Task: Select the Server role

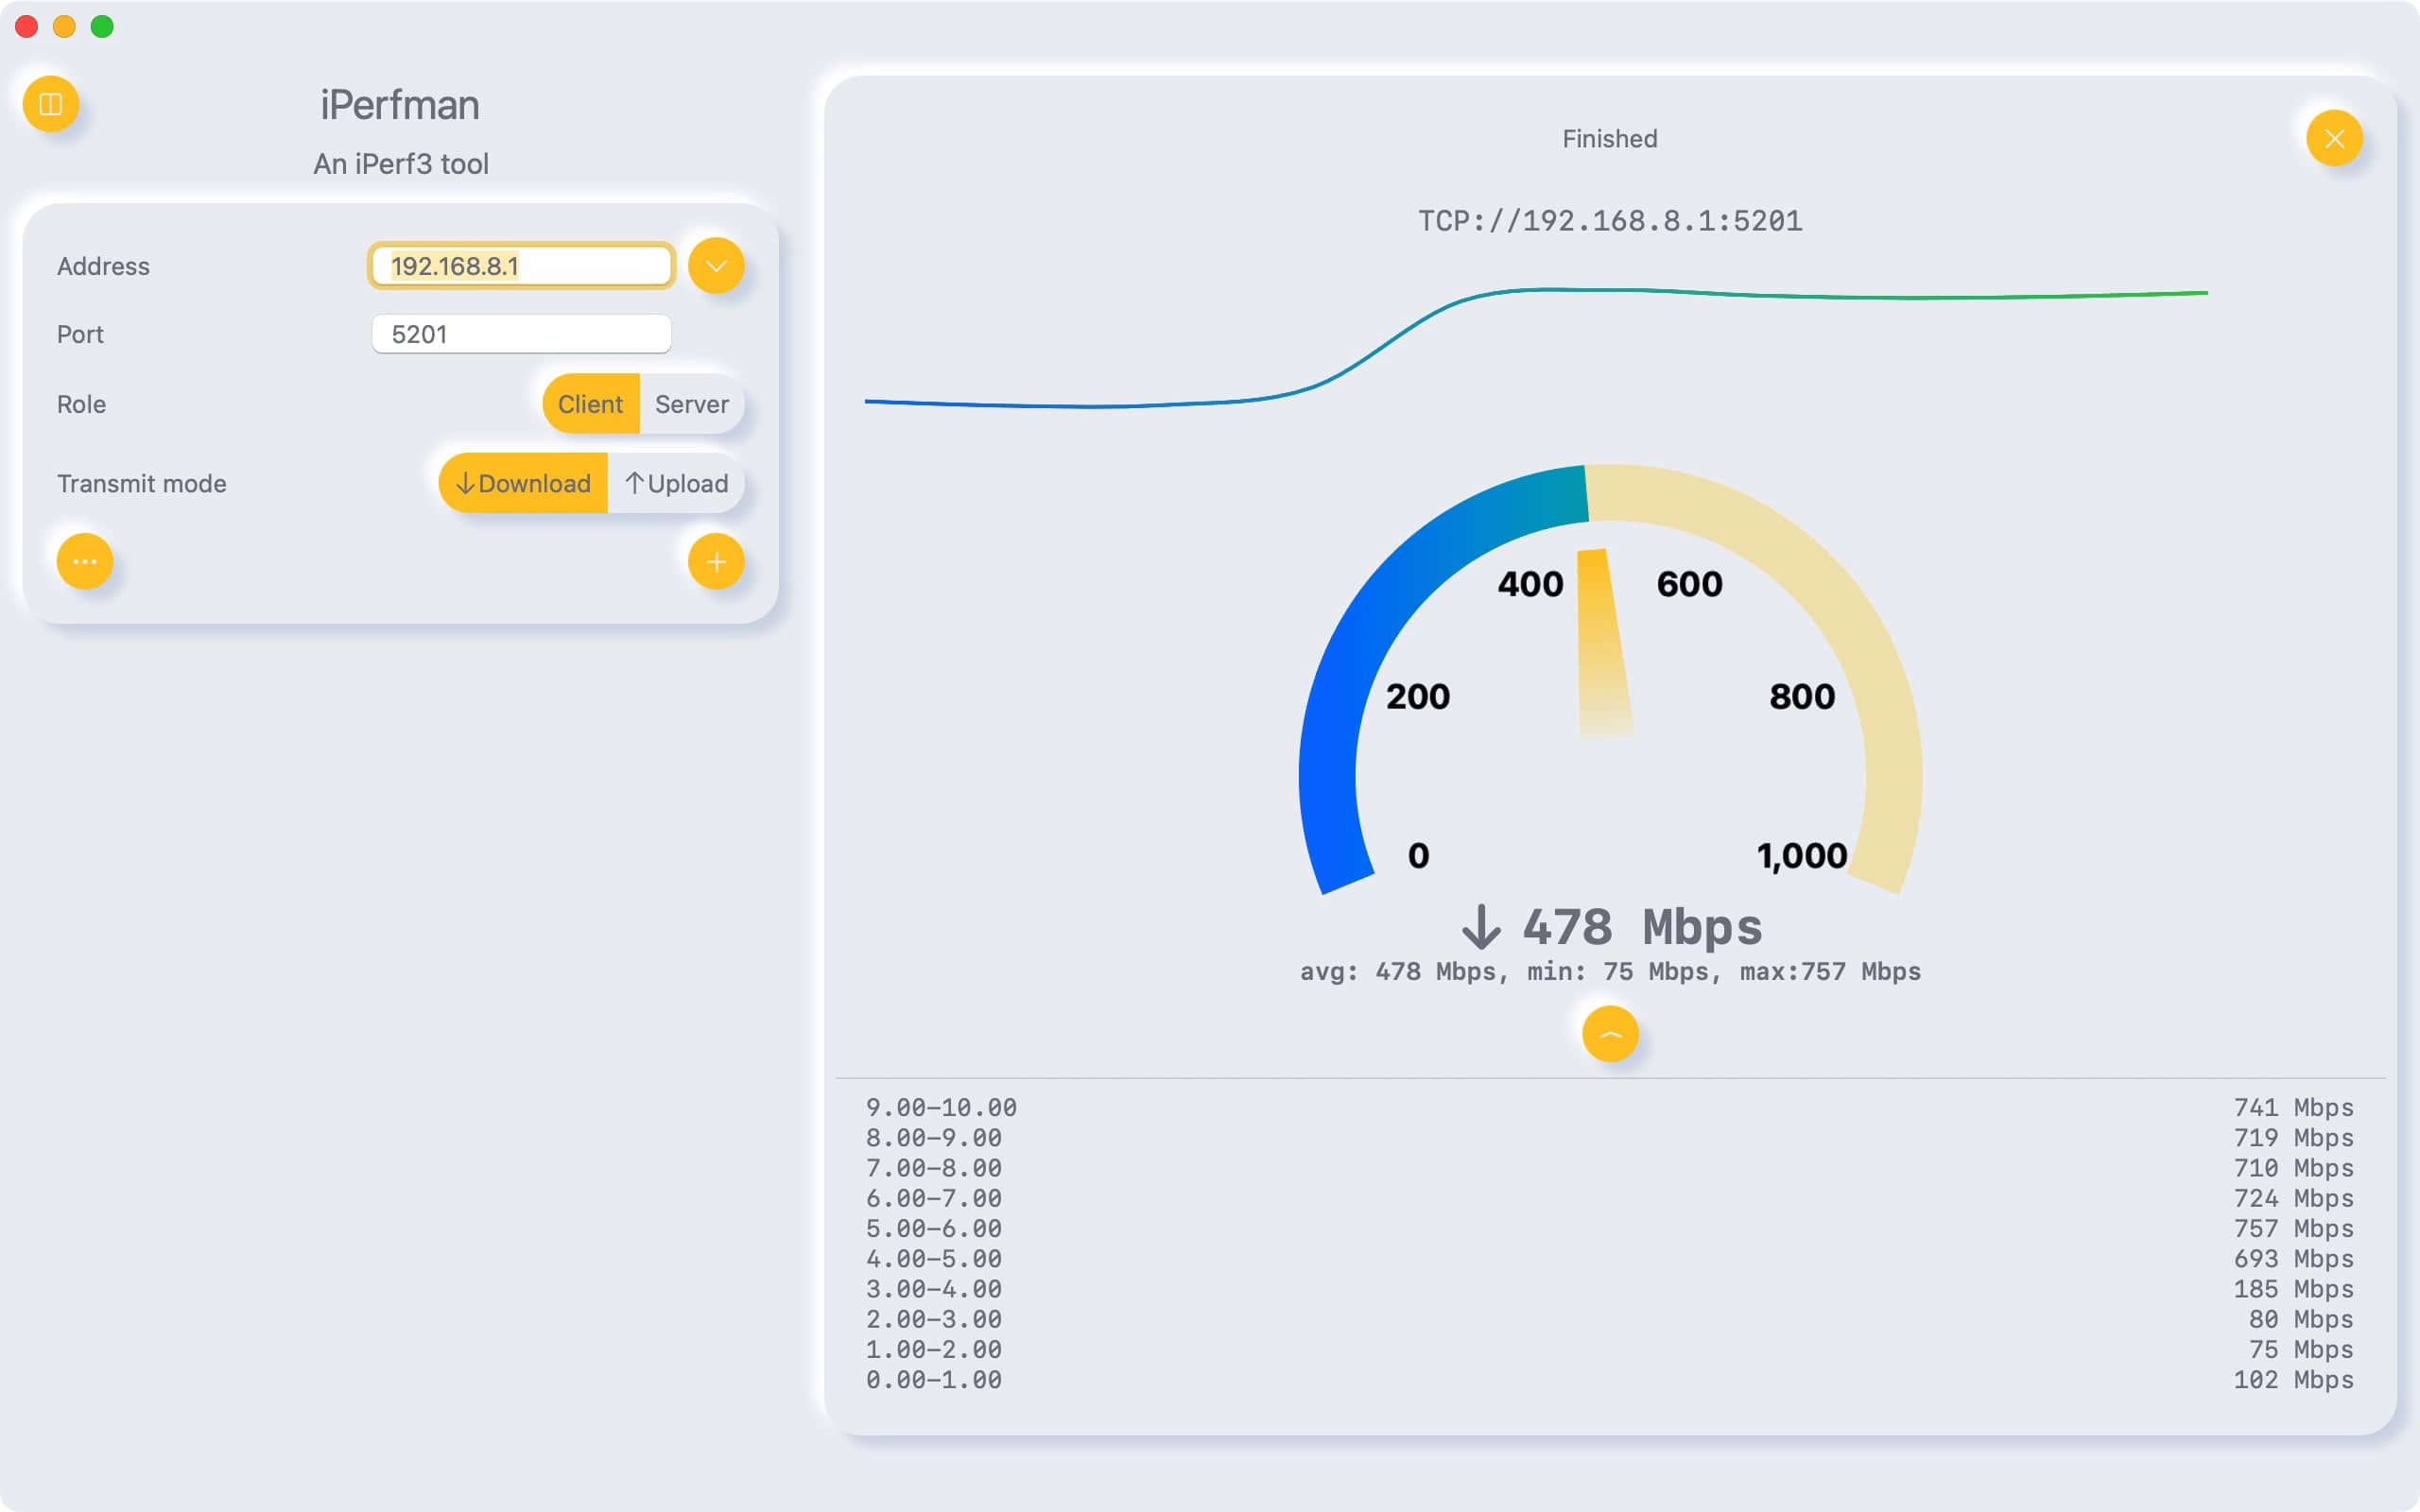Action: click(x=692, y=404)
